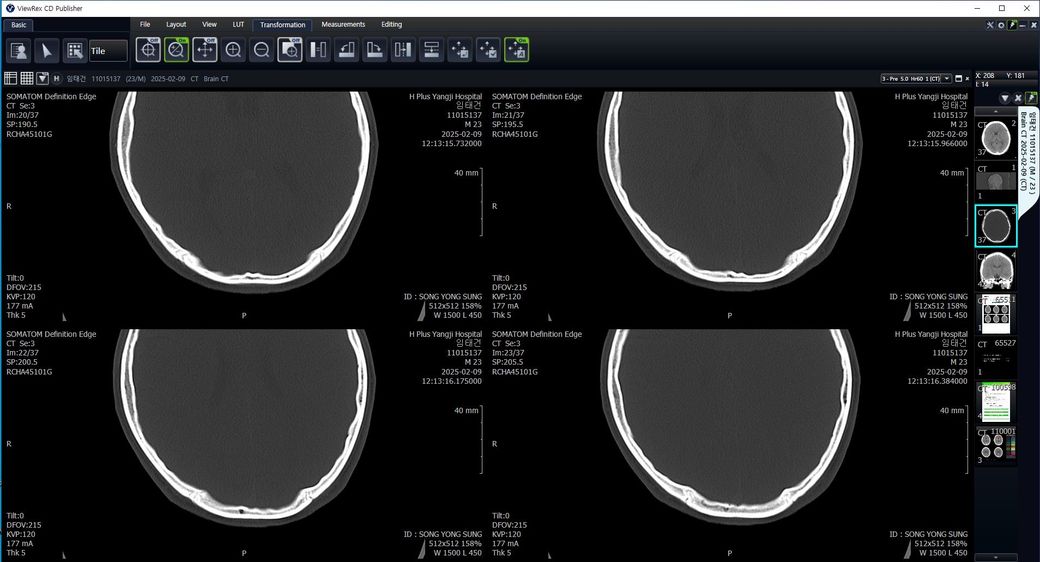Click the rotate clockwise icon
This screenshot has height=562, width=1040.
tap(375, 50)
